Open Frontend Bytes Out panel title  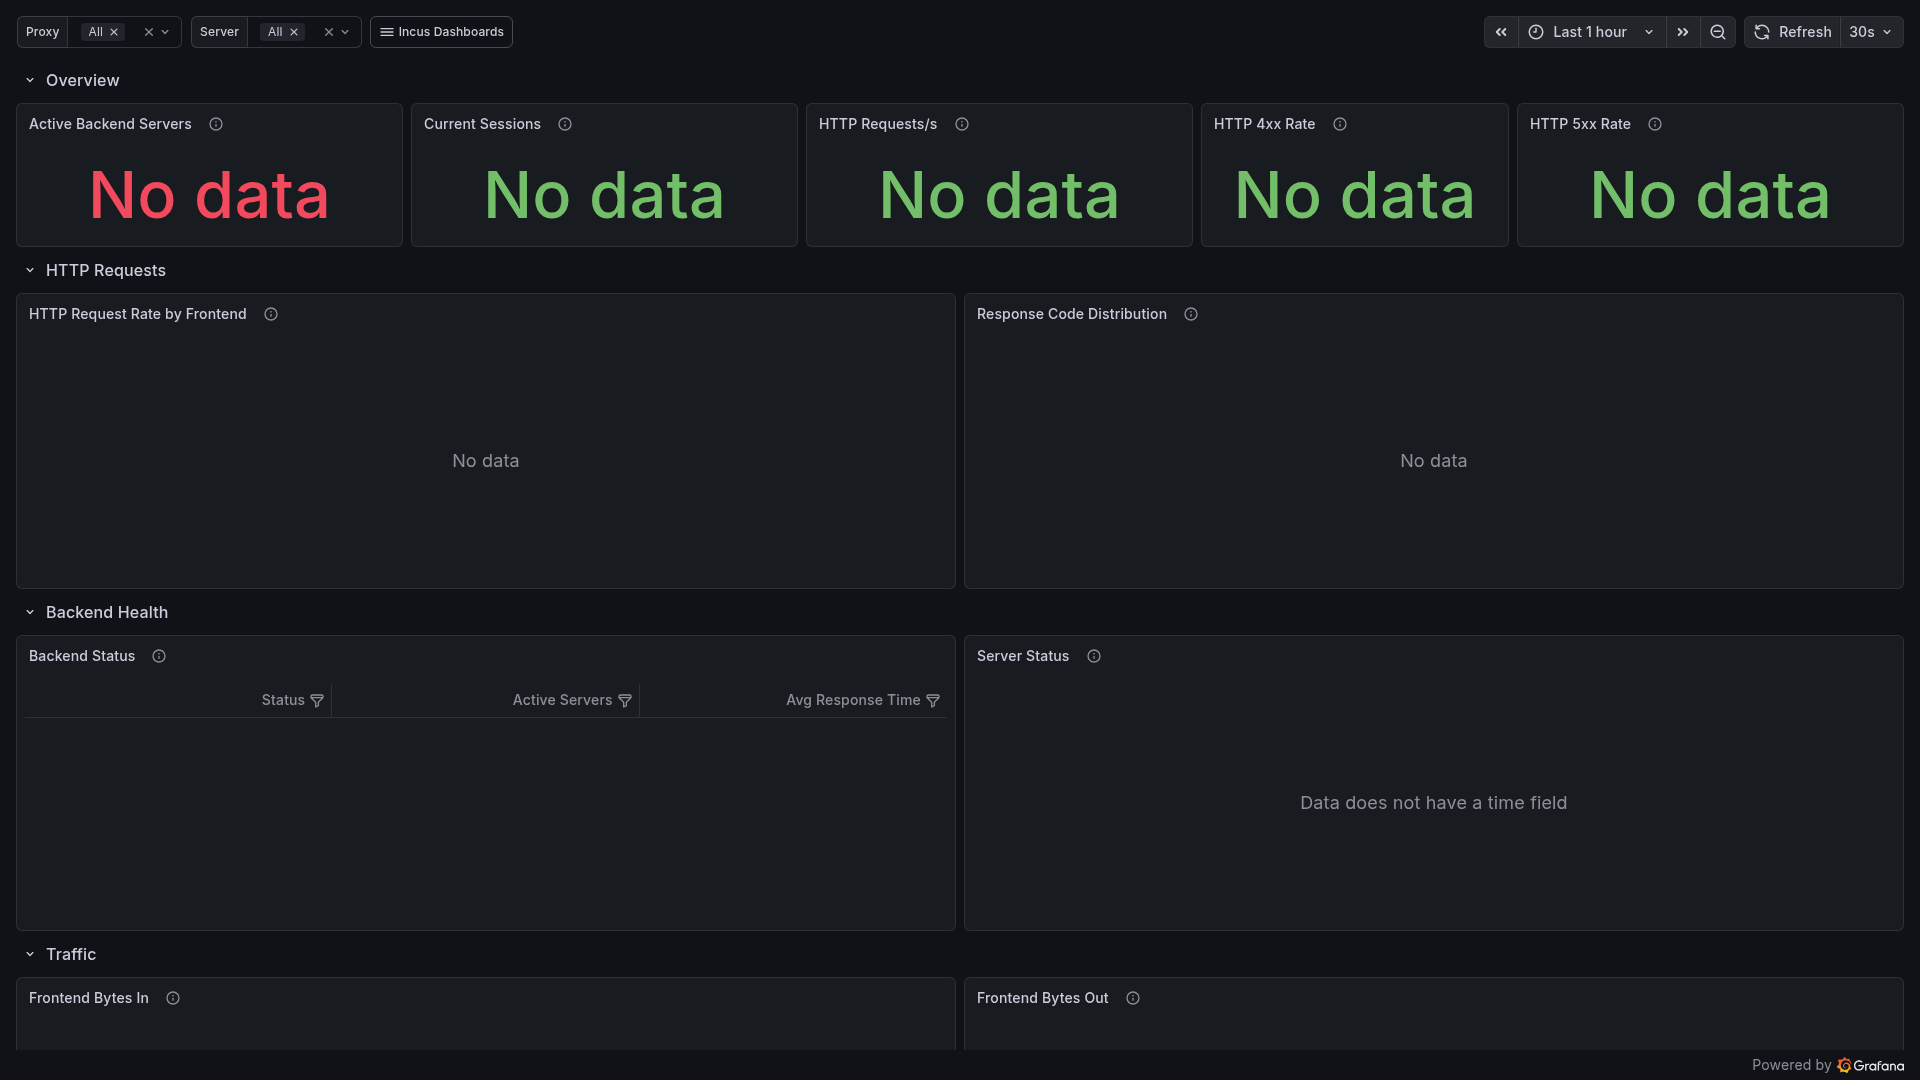1042,998
